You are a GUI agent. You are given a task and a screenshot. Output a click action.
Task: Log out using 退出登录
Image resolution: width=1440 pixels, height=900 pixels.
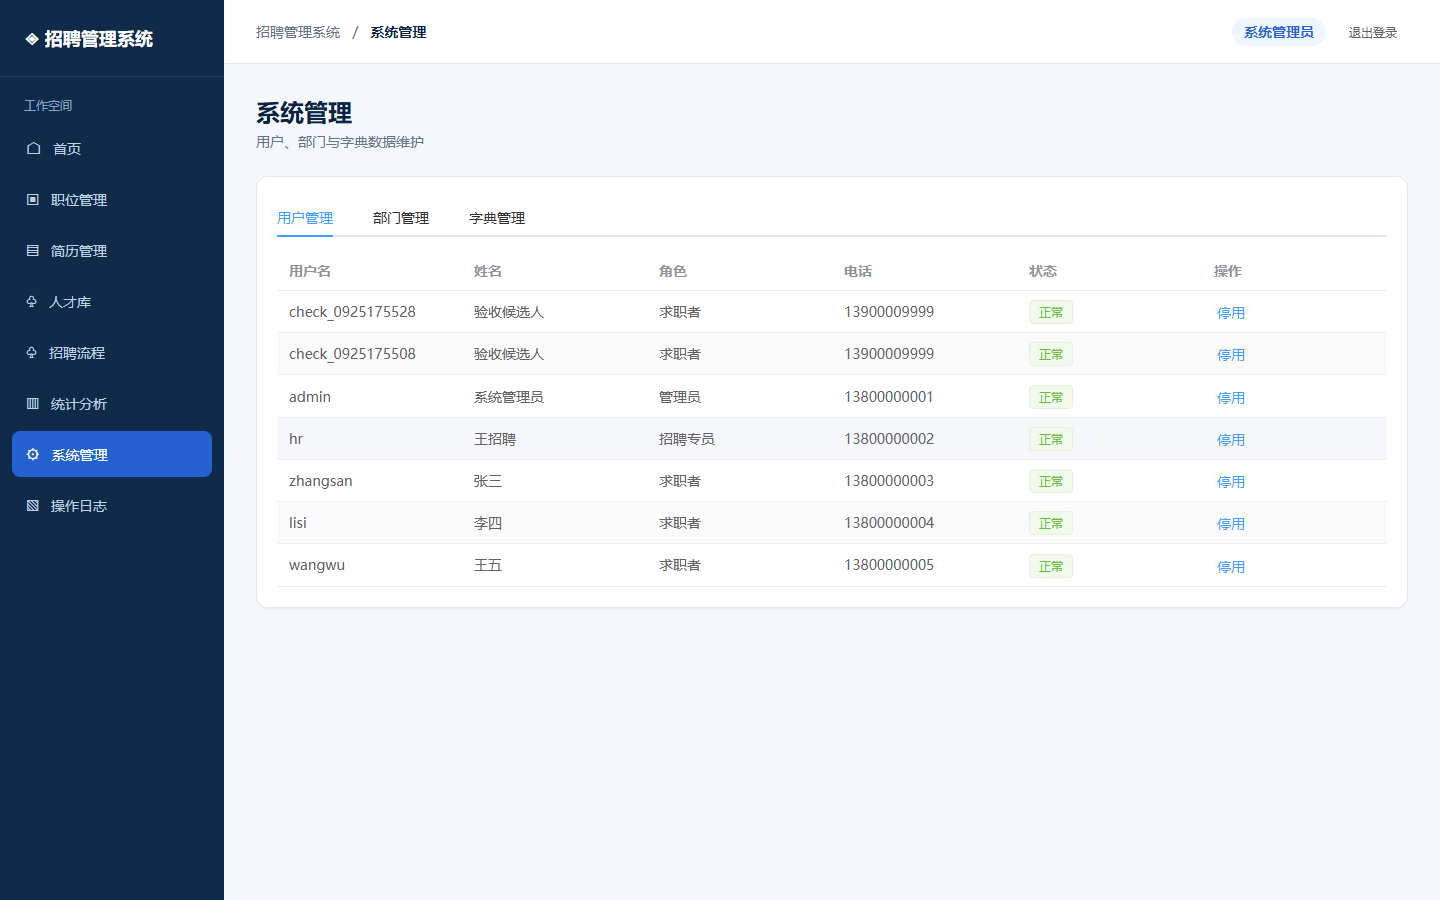coord(1373,33)
